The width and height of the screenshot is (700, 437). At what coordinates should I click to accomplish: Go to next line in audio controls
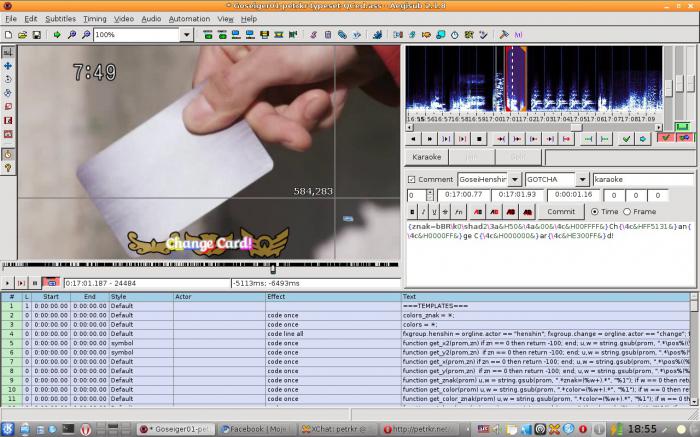[x=429, y=139]
